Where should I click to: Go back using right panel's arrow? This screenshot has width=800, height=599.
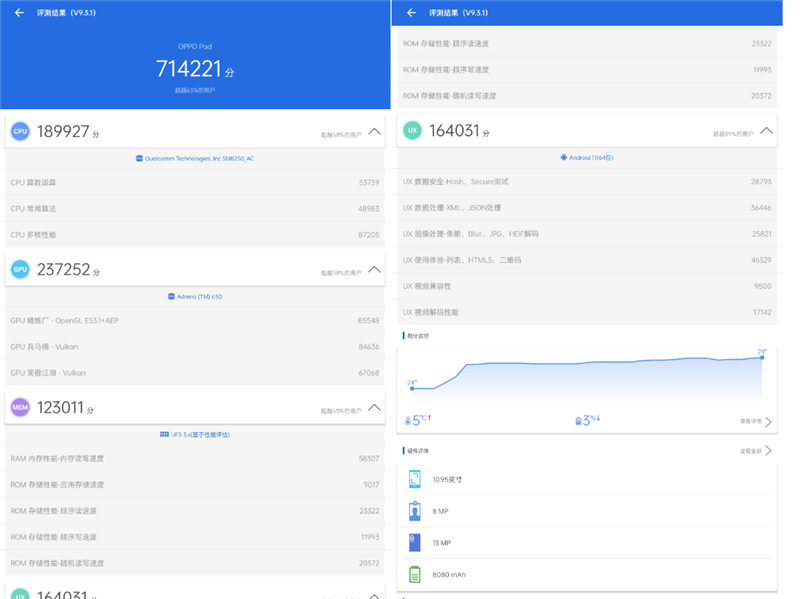pyautogui.click(x=411, y=13)
